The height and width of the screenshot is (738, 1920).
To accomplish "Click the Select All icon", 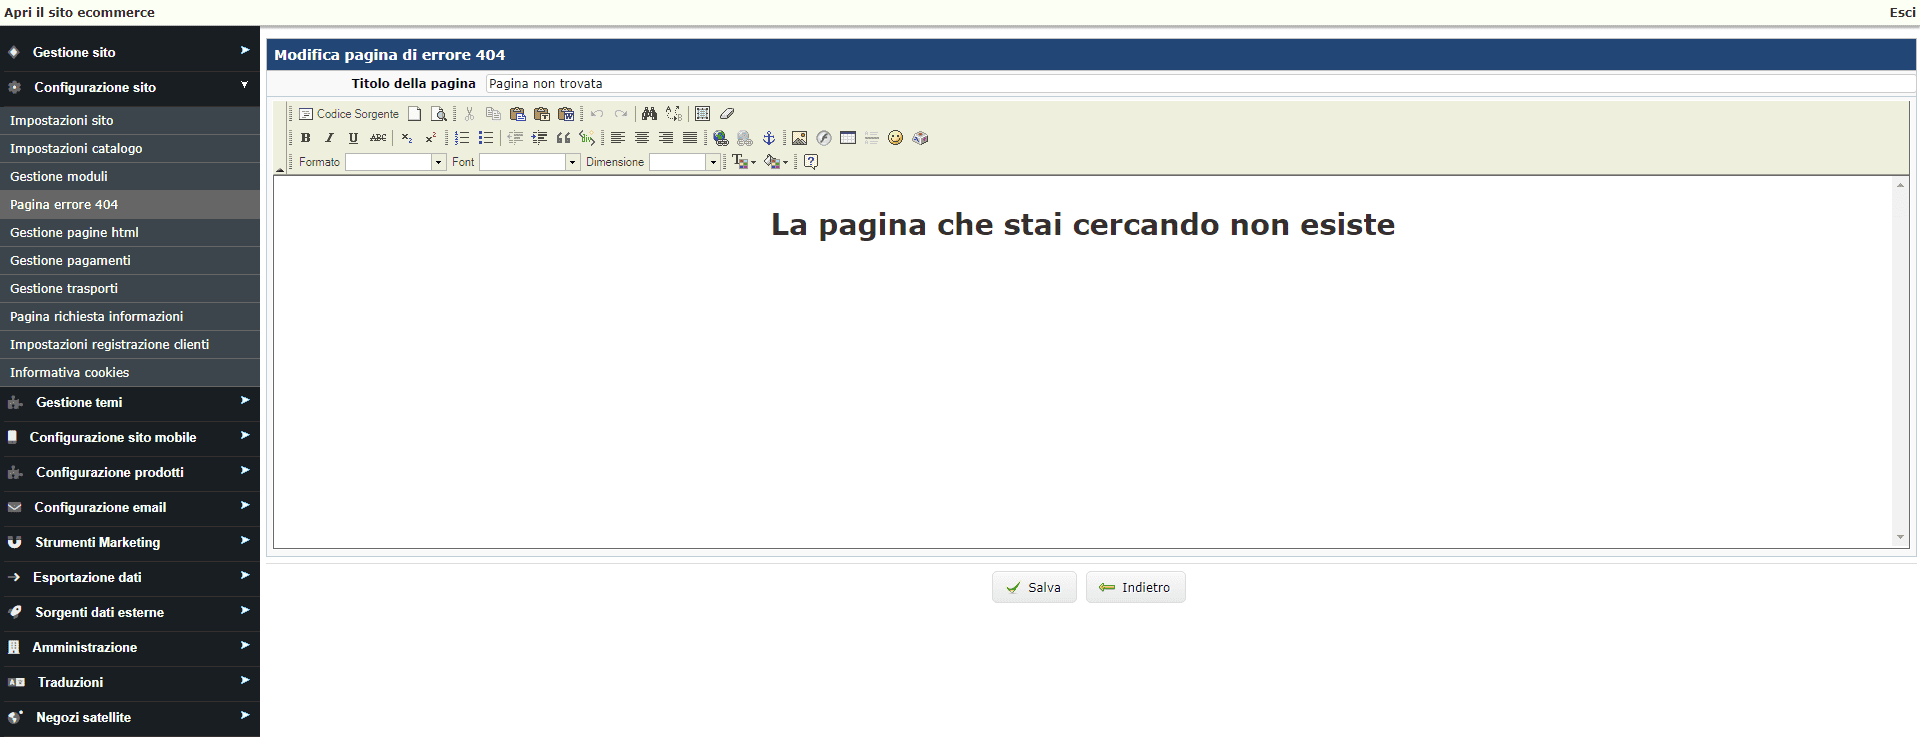I will 702,114.
